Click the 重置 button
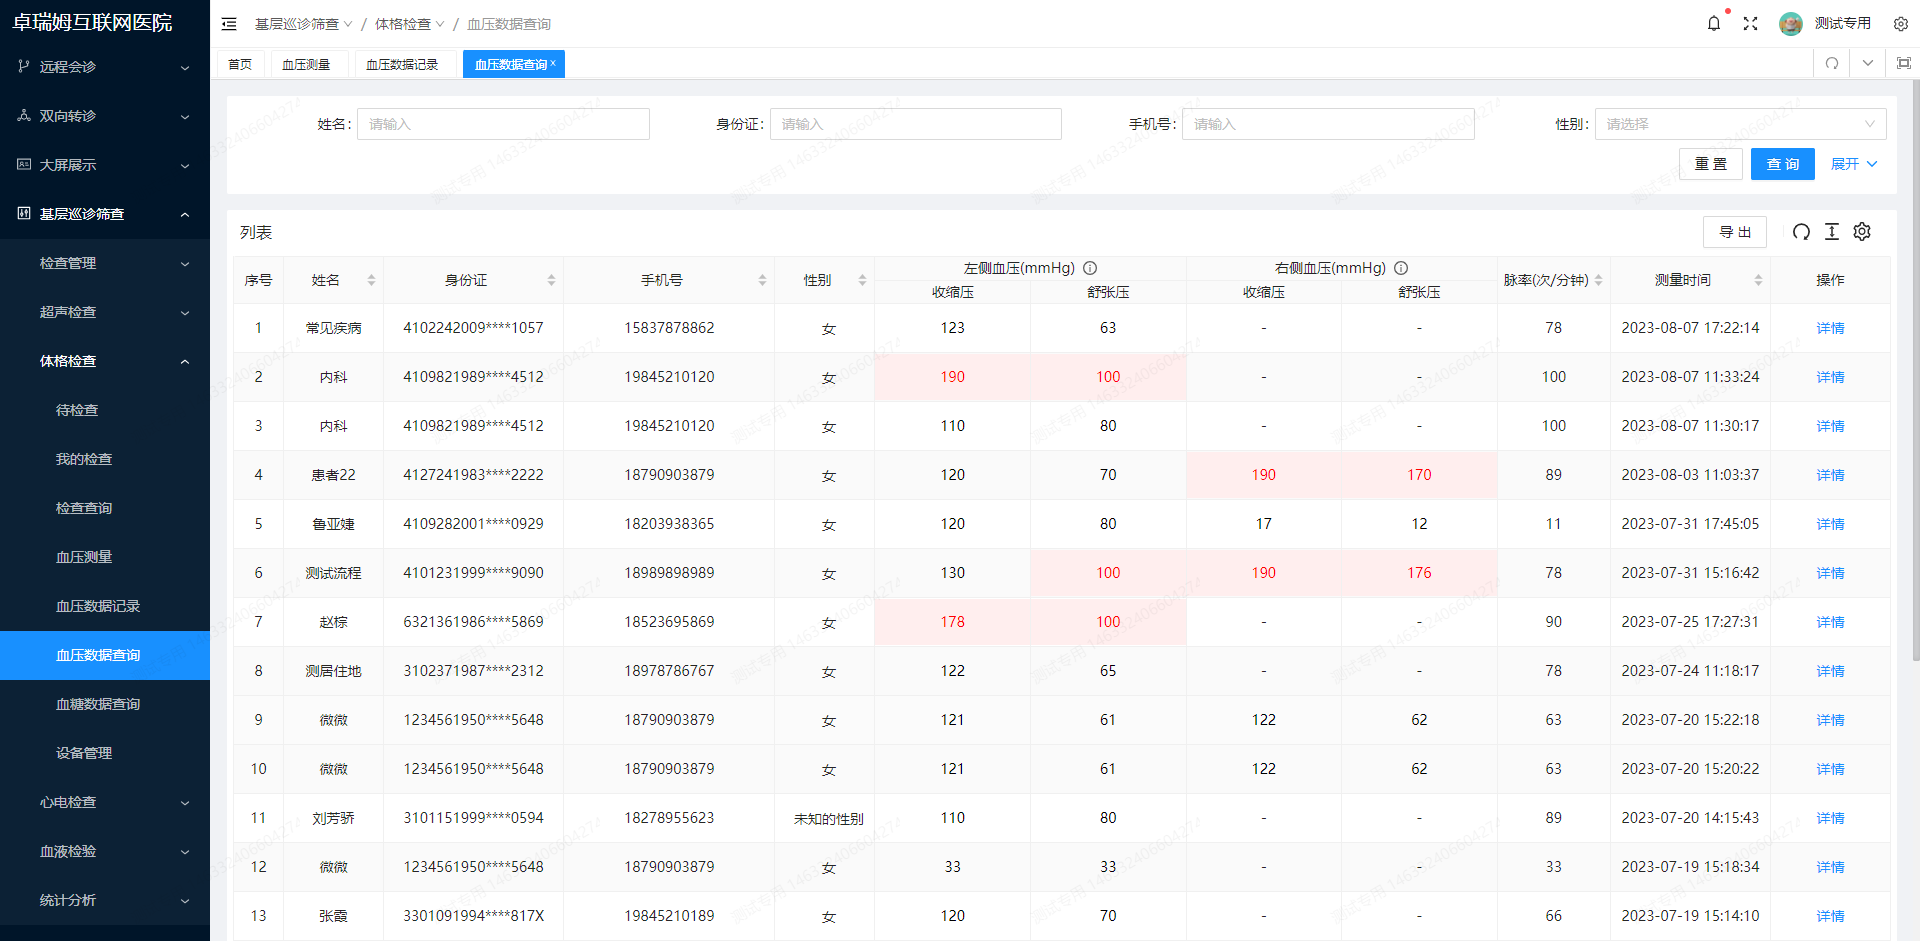This screenshot has width=1920, height=941. click(1710, 164)
